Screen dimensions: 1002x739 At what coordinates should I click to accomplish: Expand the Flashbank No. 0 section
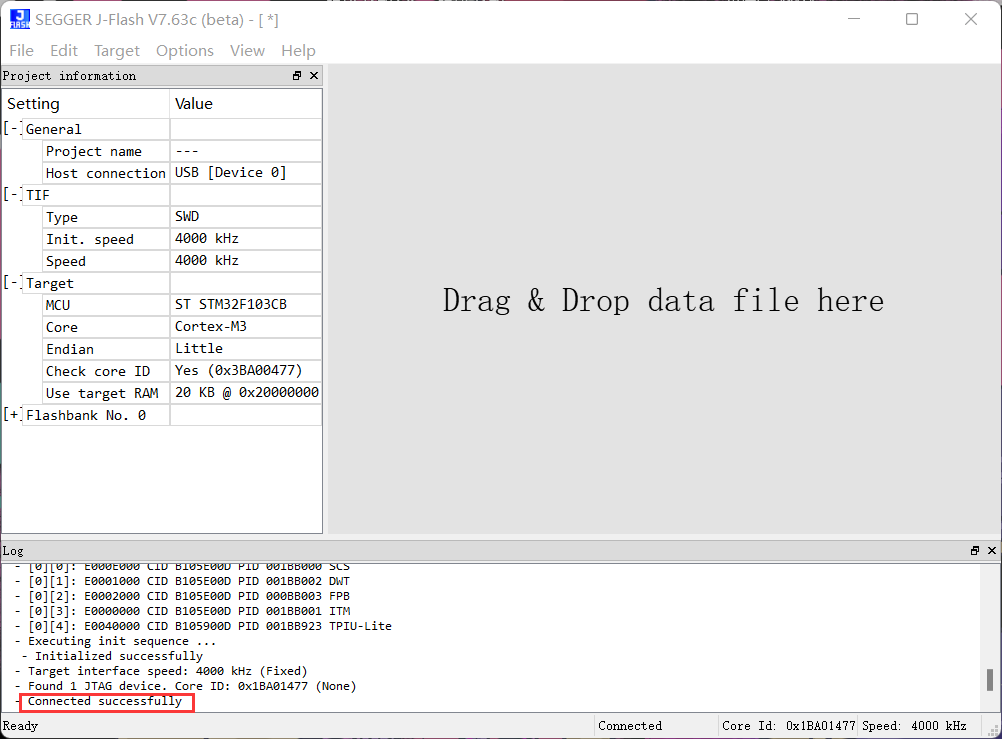click(11, 414)
